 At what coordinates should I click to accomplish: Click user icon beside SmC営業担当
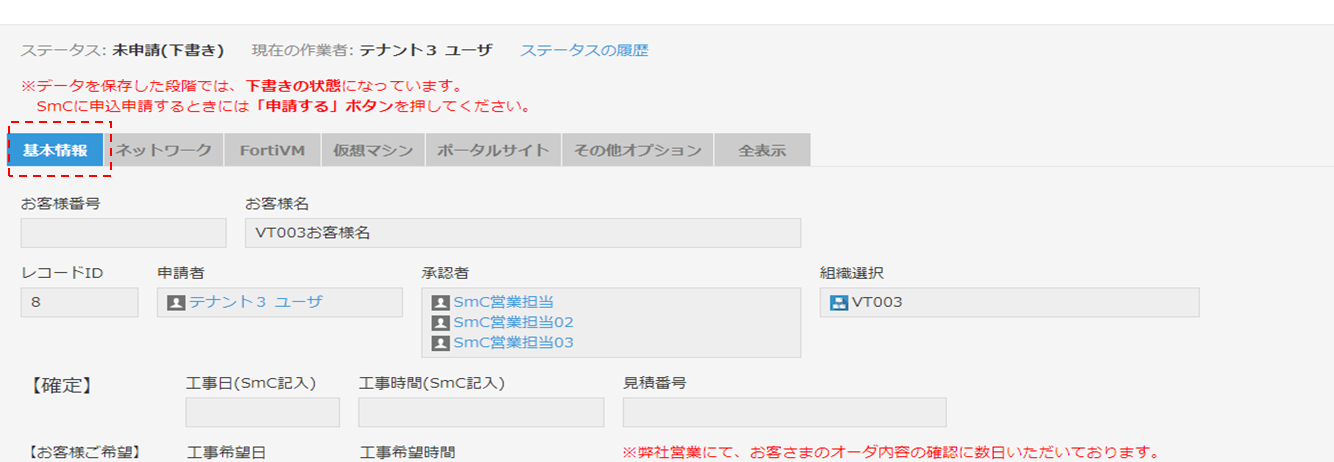[x=440, y=302]
